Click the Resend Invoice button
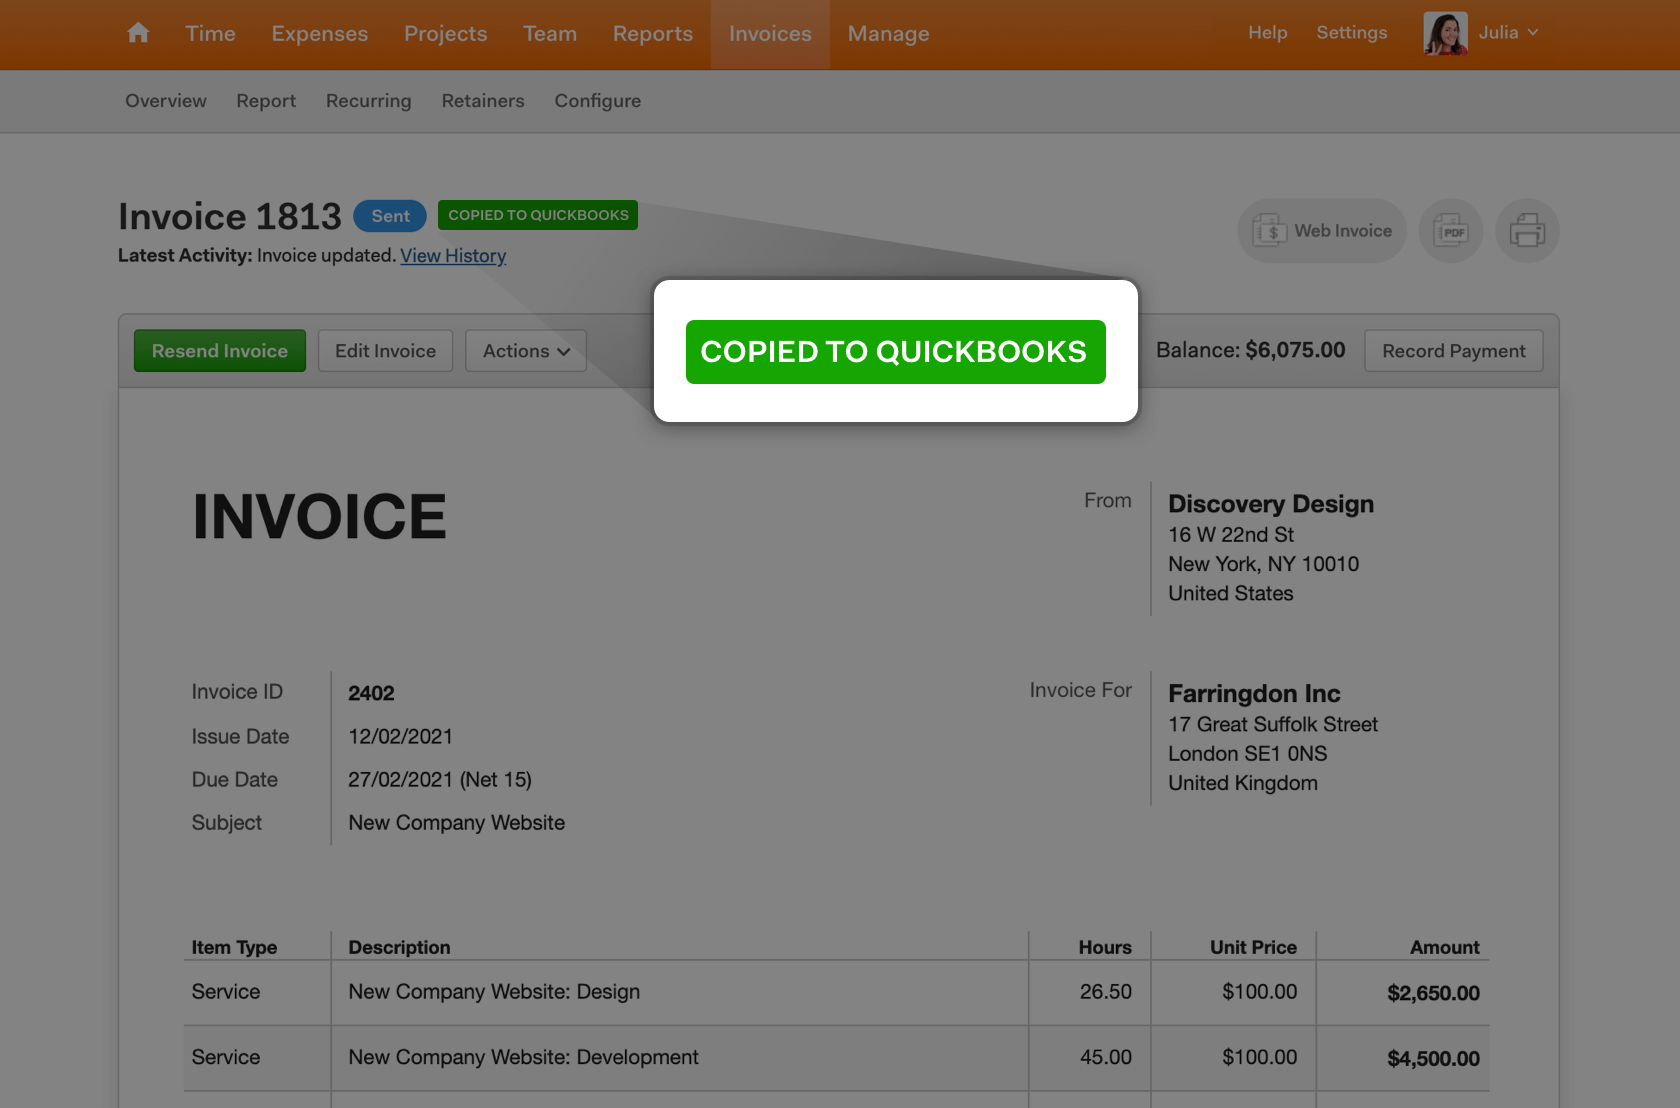This screenshot has height=1108, width=1680. [x=219, y=351]
